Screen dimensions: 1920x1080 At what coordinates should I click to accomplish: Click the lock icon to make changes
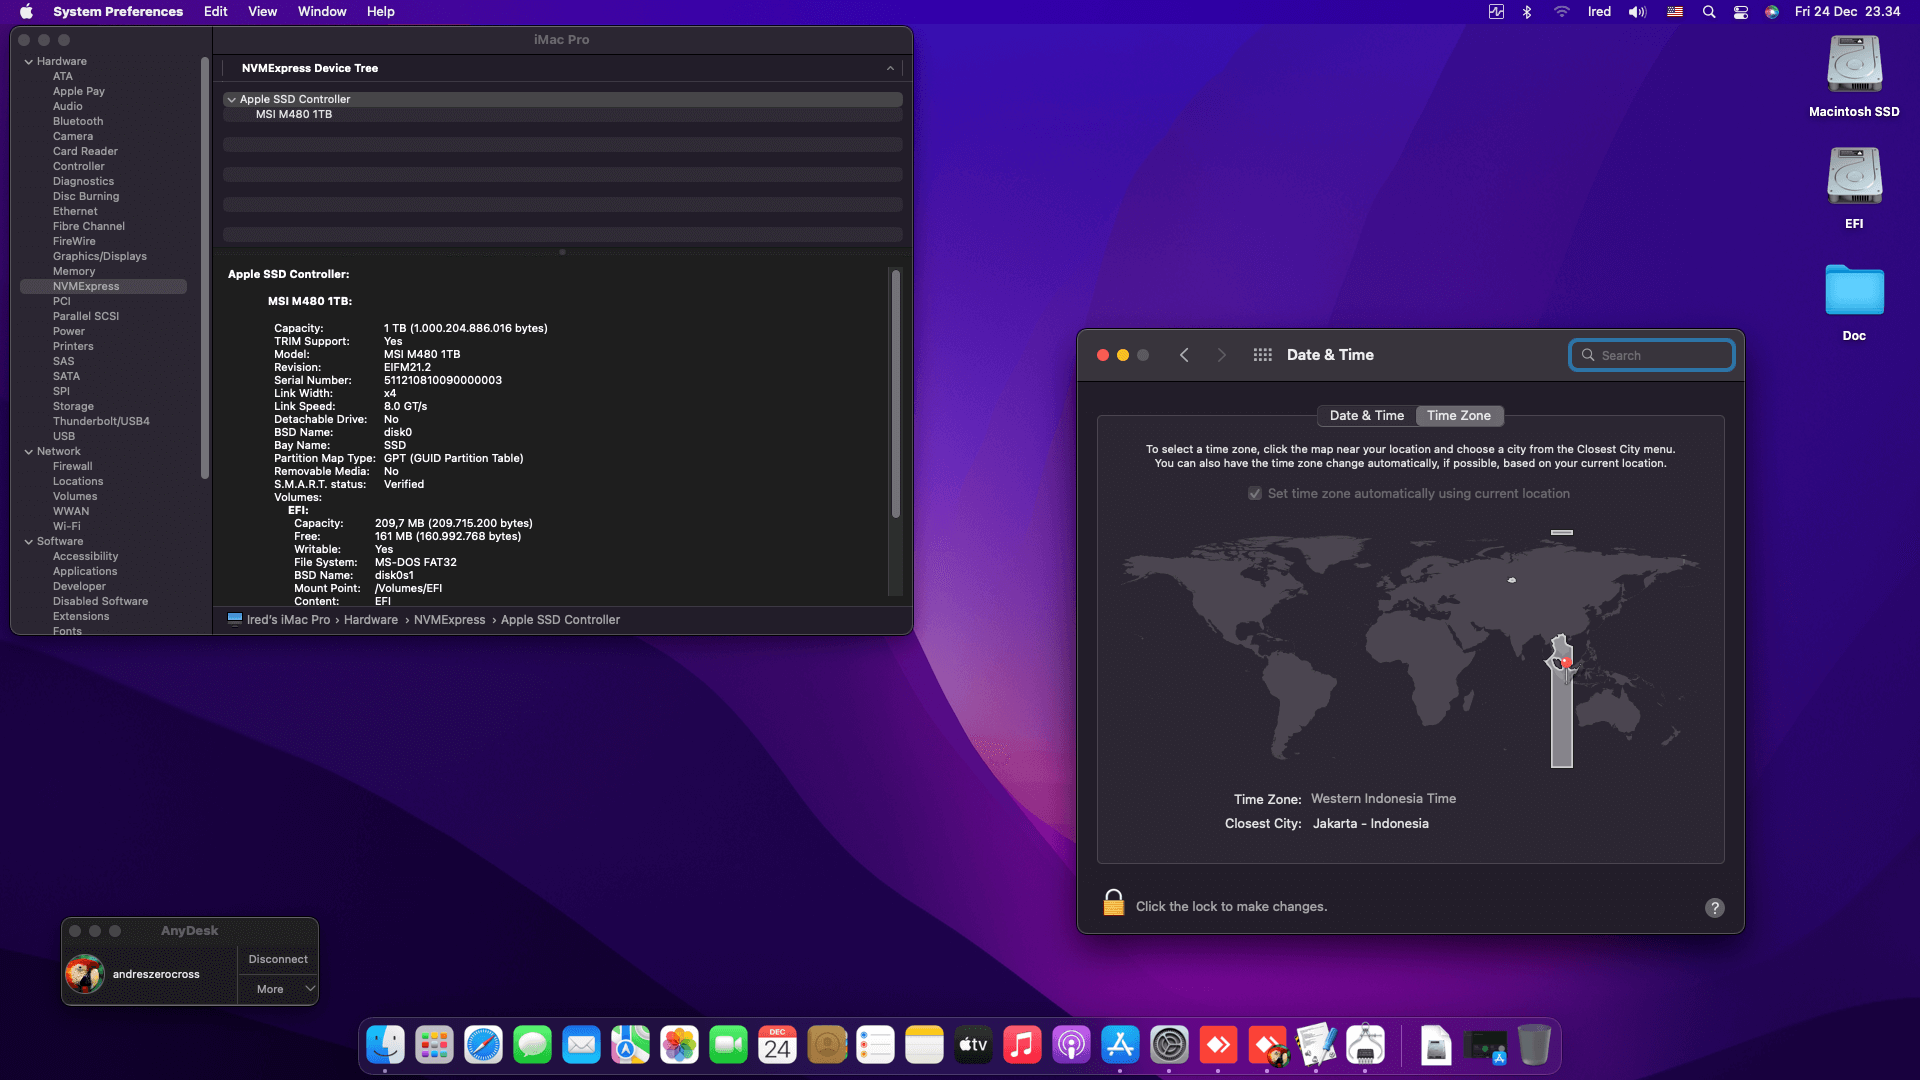coord(1113,903)
